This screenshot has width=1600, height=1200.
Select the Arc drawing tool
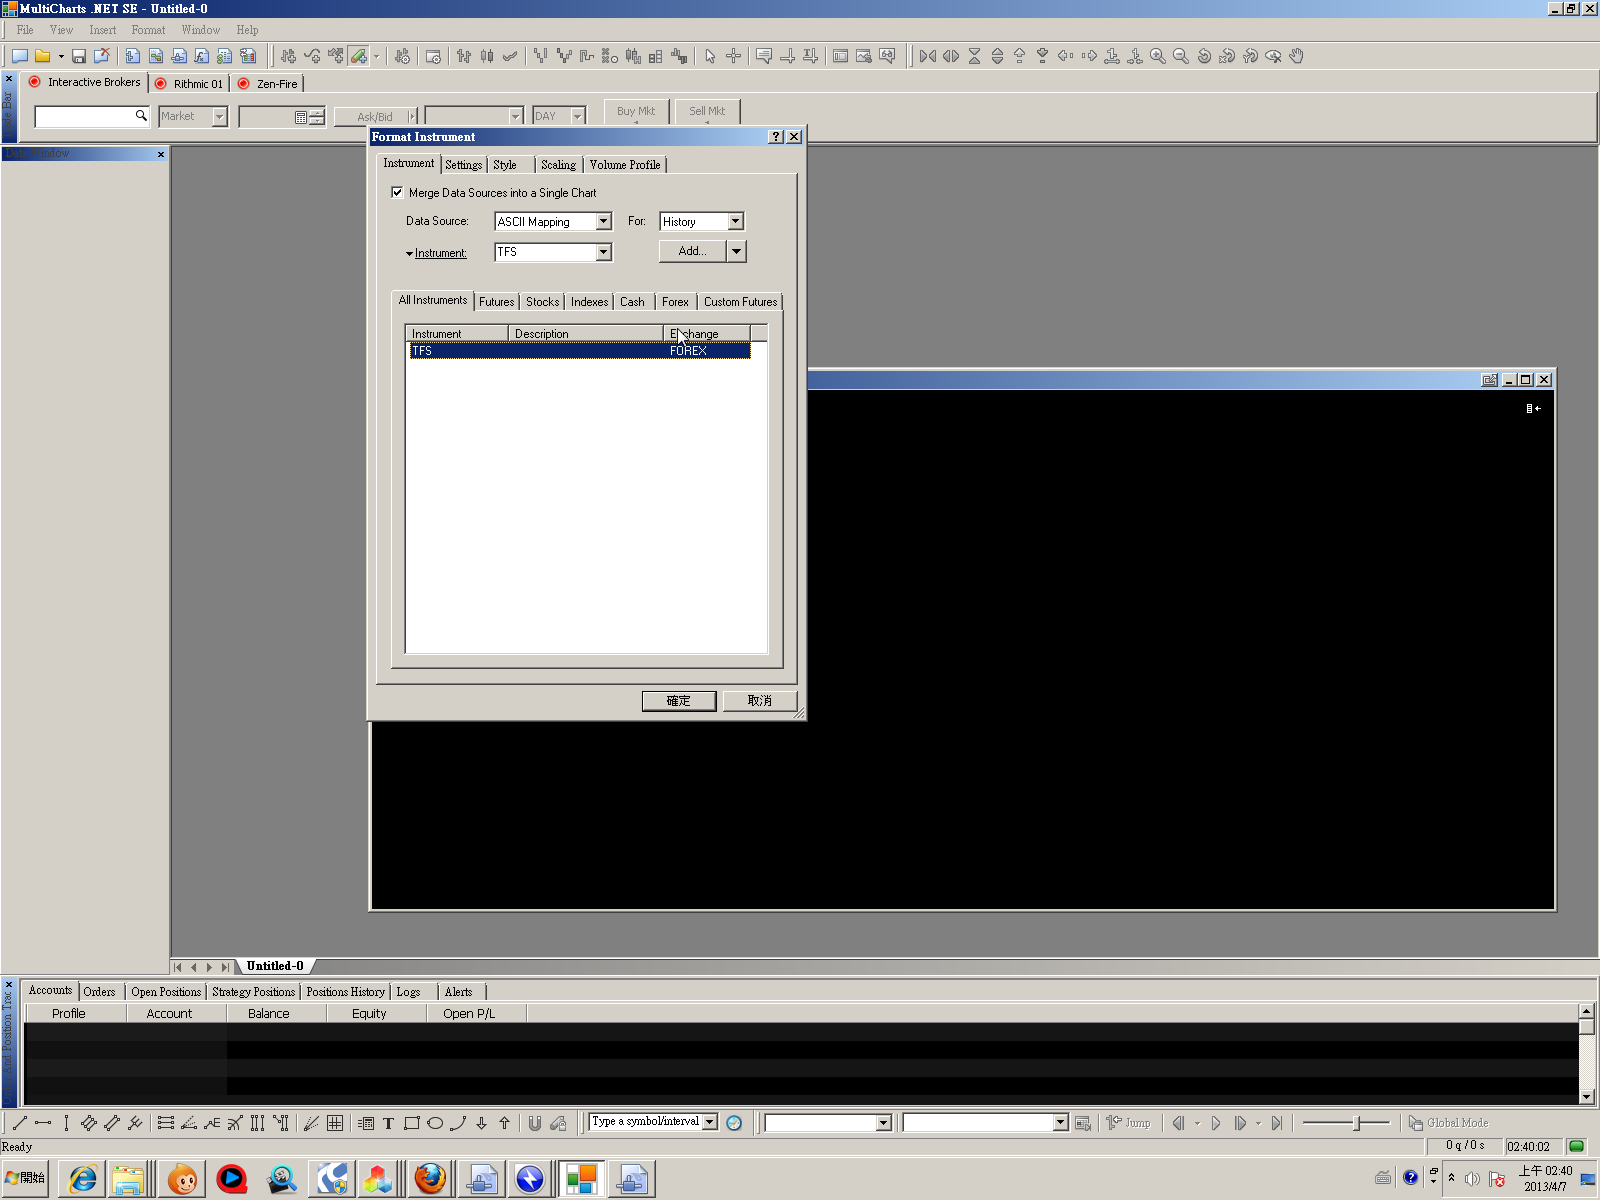pyautogui.click(x=458, y=1123)
